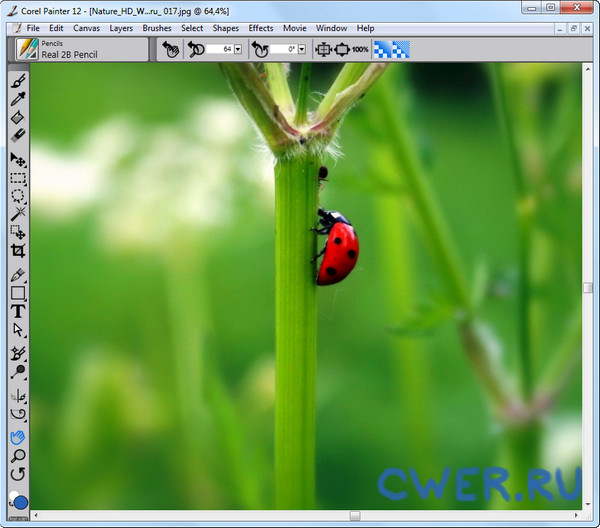Choose the Eraser tool
This screenshot has width=600, height=528.
(x=18, y=136)
